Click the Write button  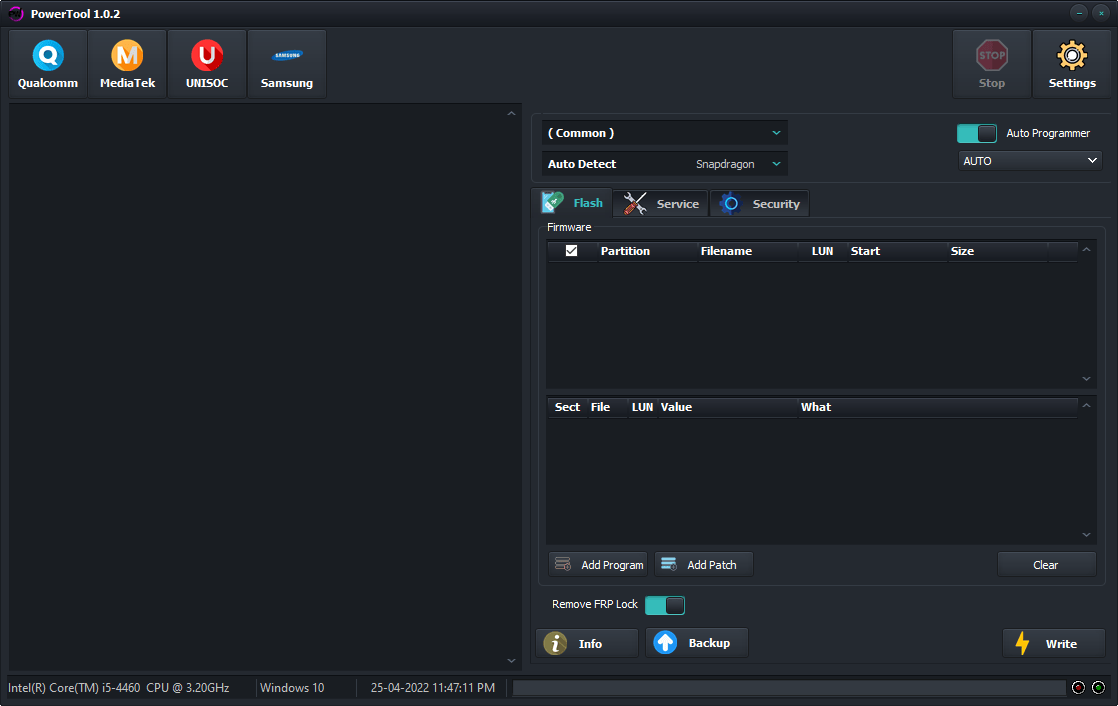coord(1054,643)
